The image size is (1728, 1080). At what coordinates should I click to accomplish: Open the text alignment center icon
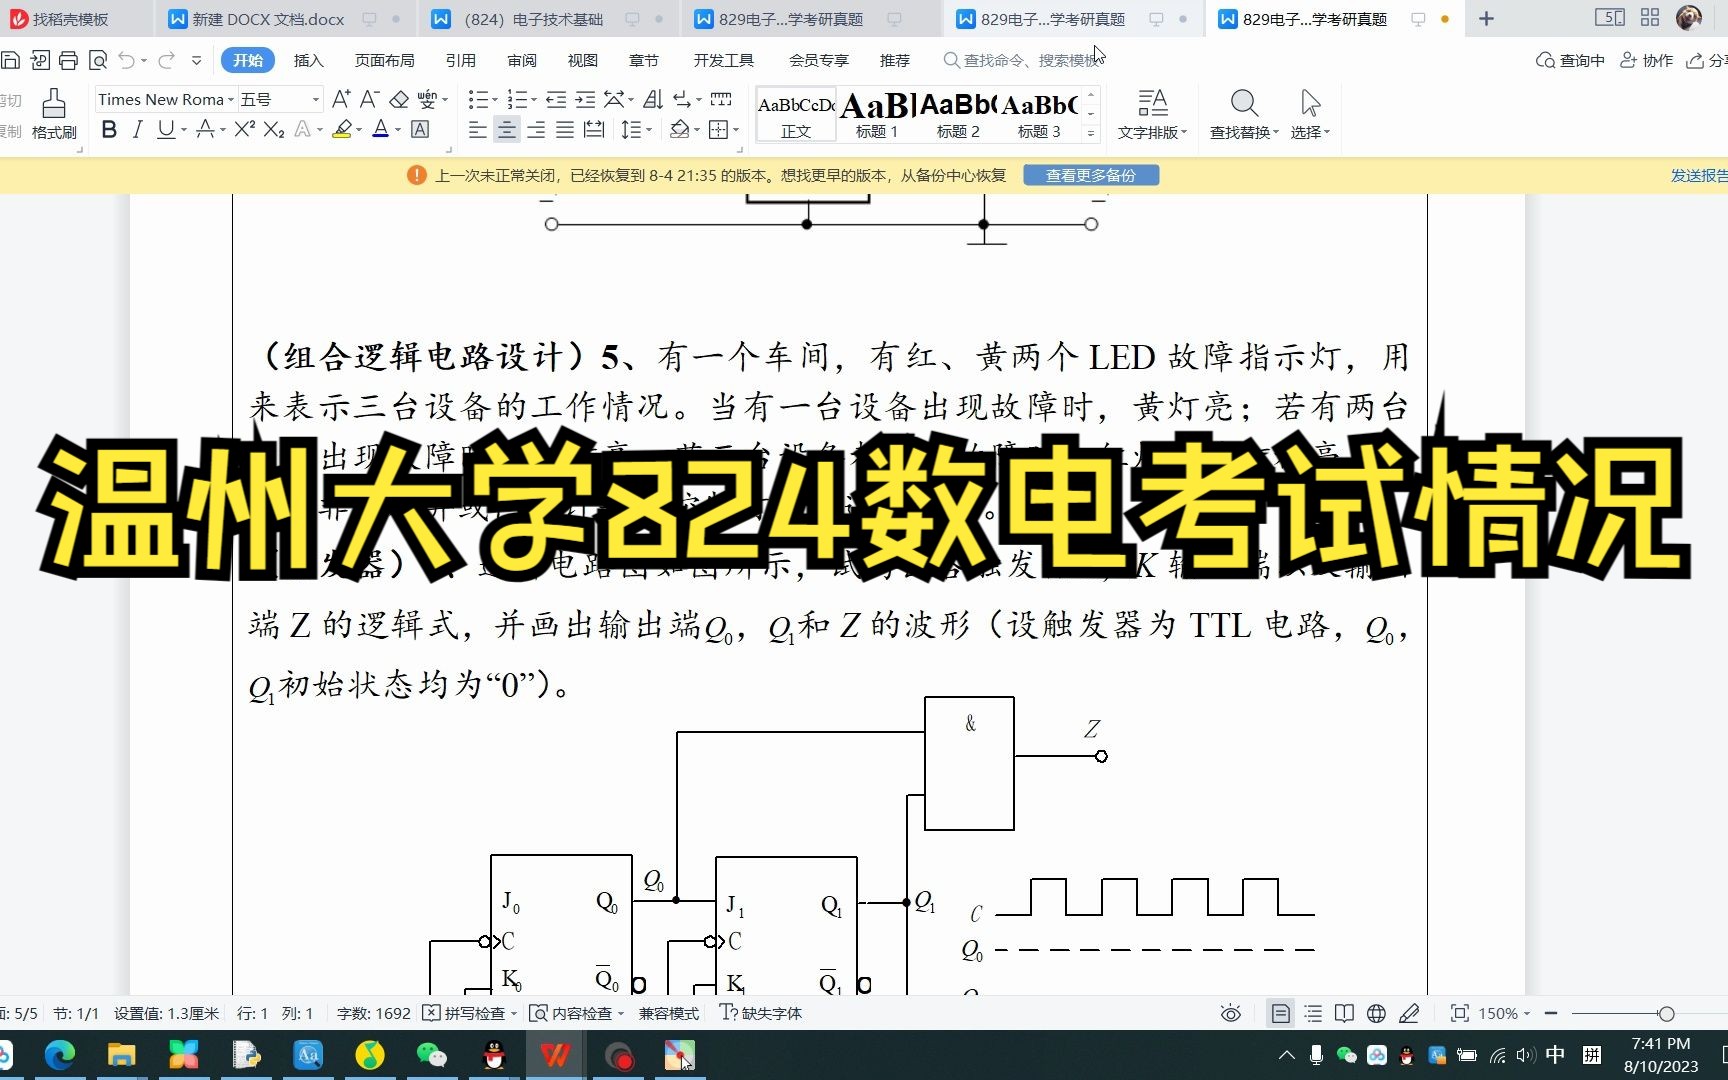click(506, 130)
